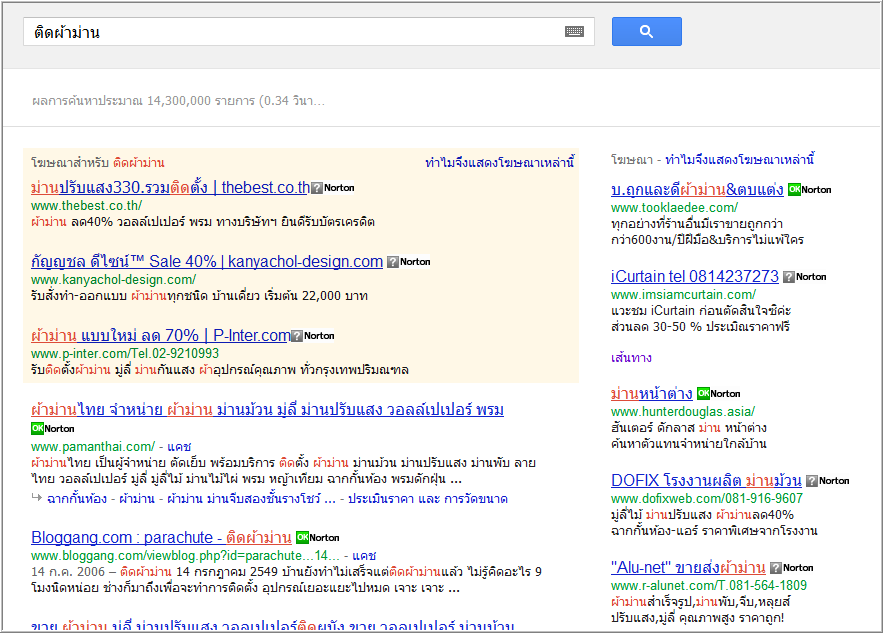Screen dimensions: 883x633
Task: Click description line 'ฮันเตอร์ ดักลาส ม่าน หน้าต่าง'
Action: (689, 428)
